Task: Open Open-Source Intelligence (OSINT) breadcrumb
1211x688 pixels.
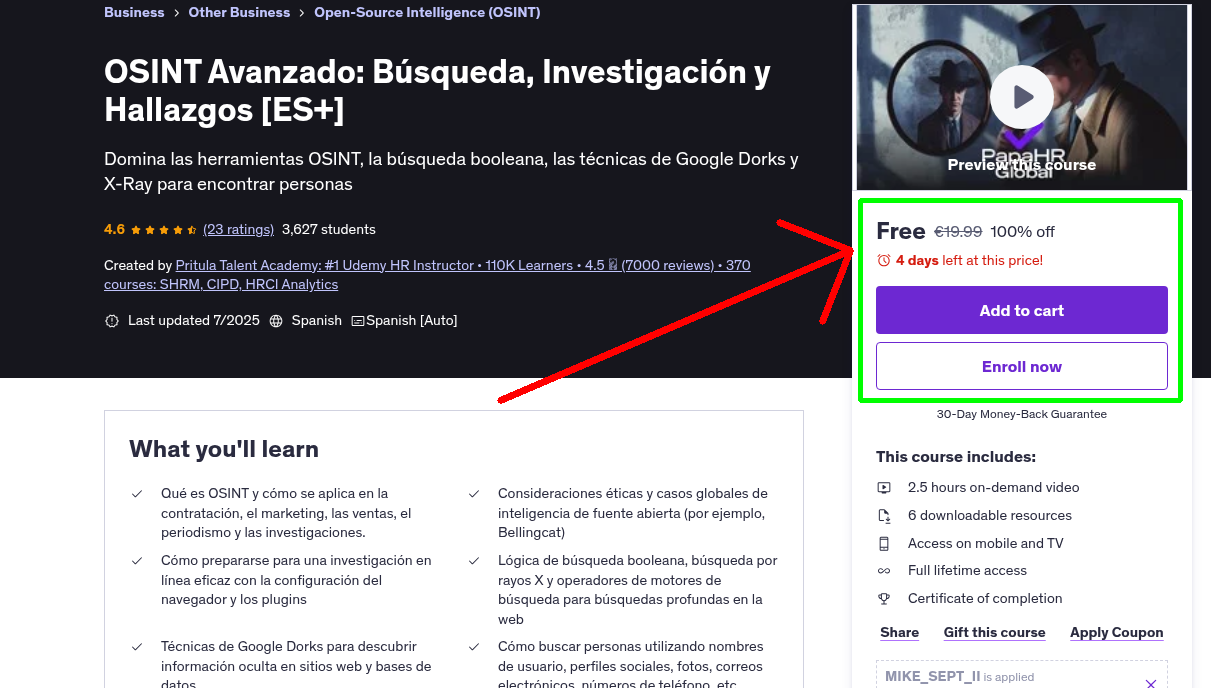Action: pyautogui.click(x=427, y=12)
